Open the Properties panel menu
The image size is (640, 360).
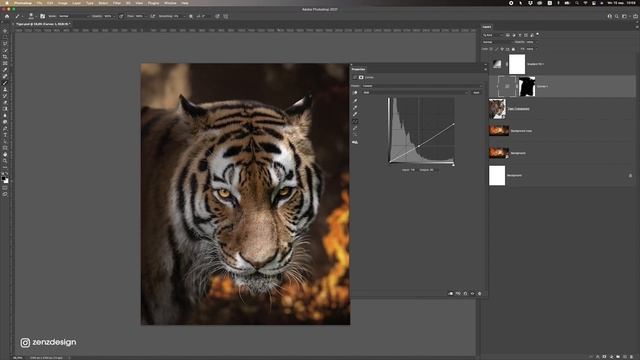[485, 69]
